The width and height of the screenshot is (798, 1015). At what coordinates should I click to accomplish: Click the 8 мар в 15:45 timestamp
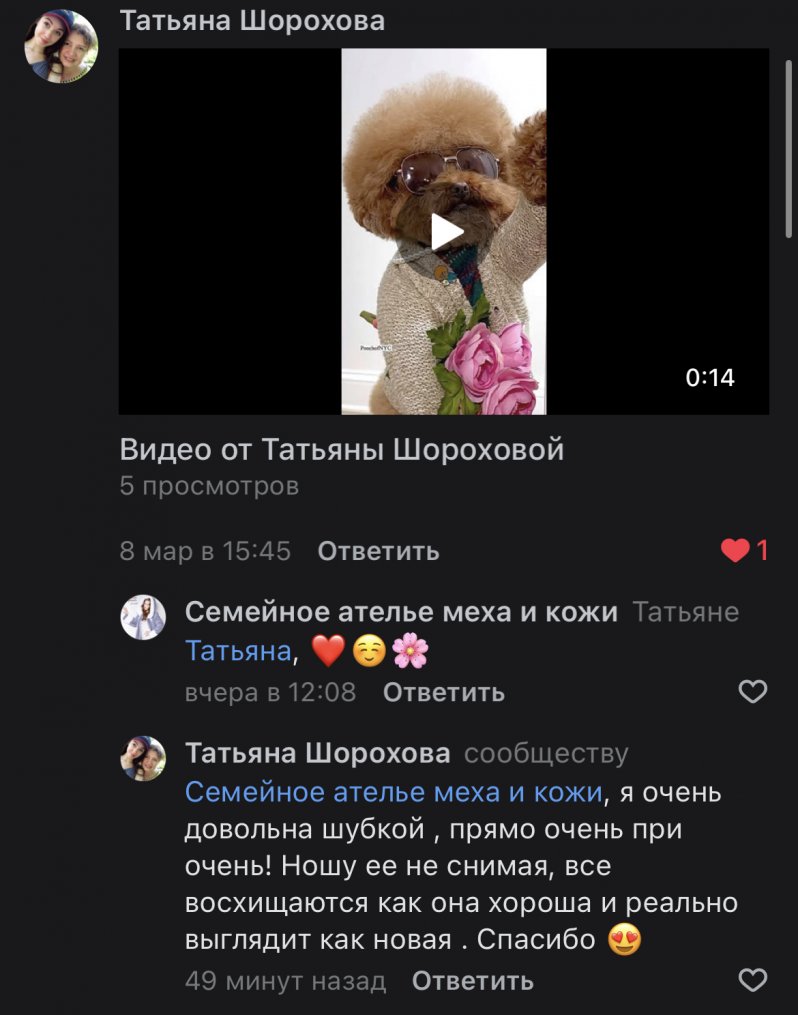205,551
